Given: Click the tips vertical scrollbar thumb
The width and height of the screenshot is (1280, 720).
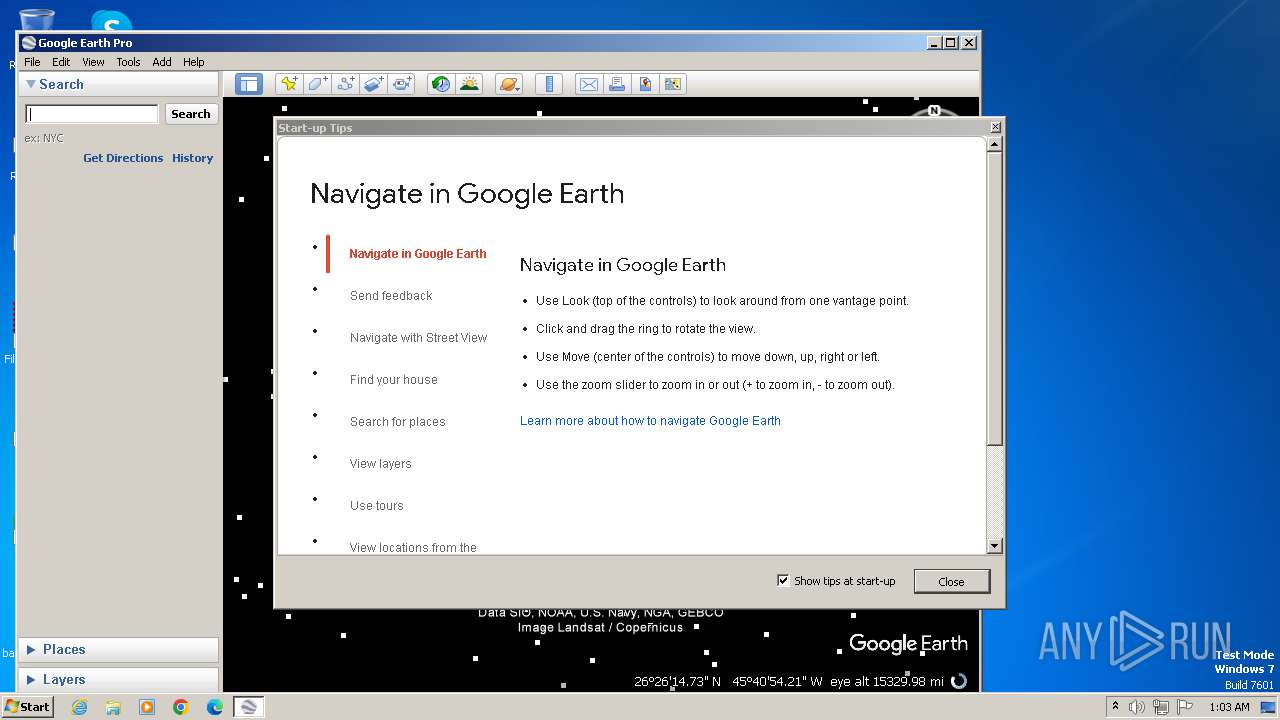Looking at the screenshot, I should [994, 298].
